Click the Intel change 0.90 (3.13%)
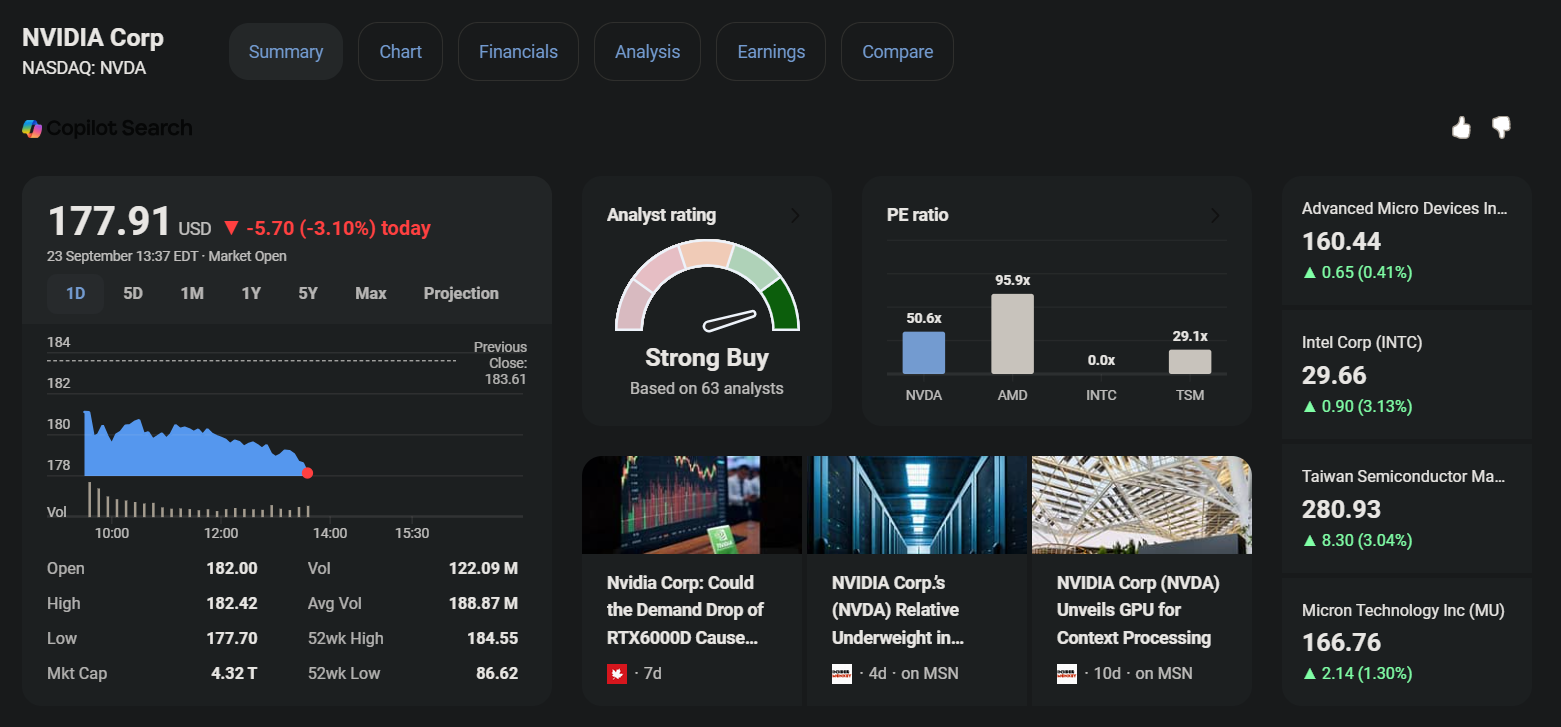This screenshot has height=727, width=1561. 1357,406
